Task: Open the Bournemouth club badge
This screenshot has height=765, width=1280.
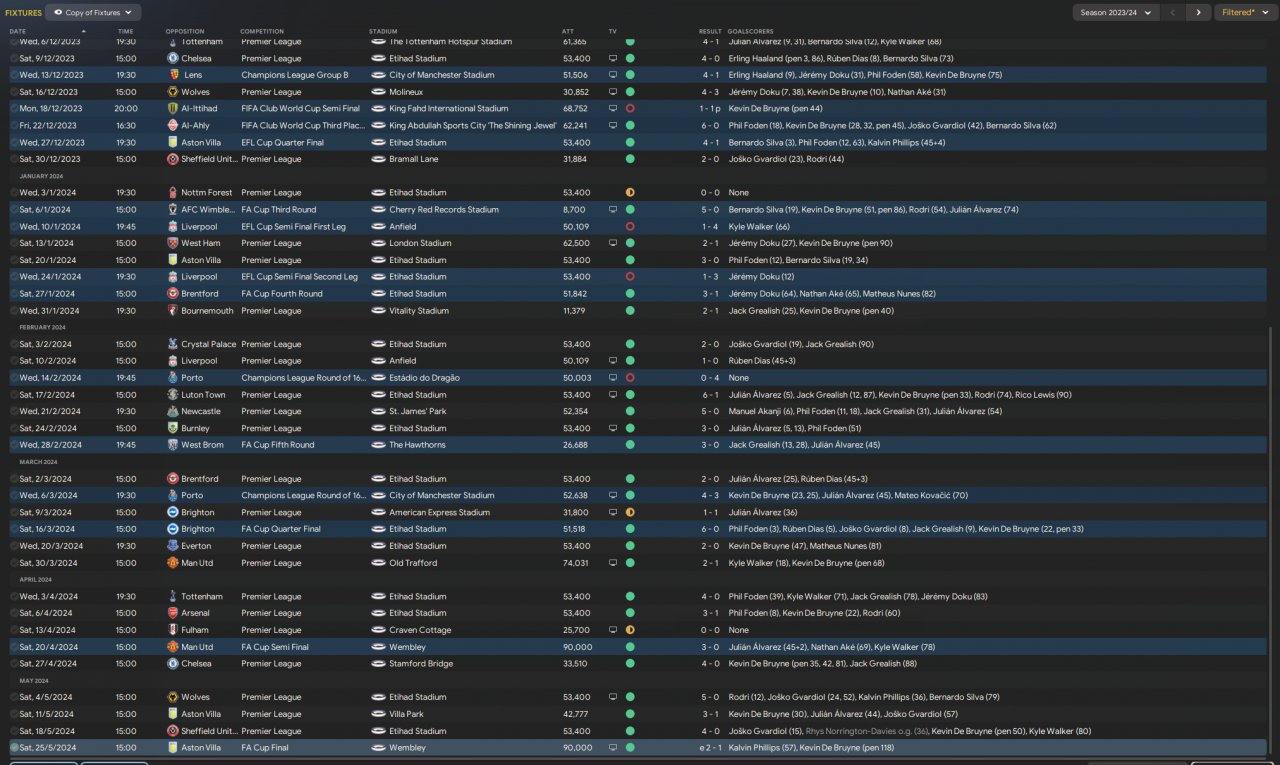Action: coord(173,311)
